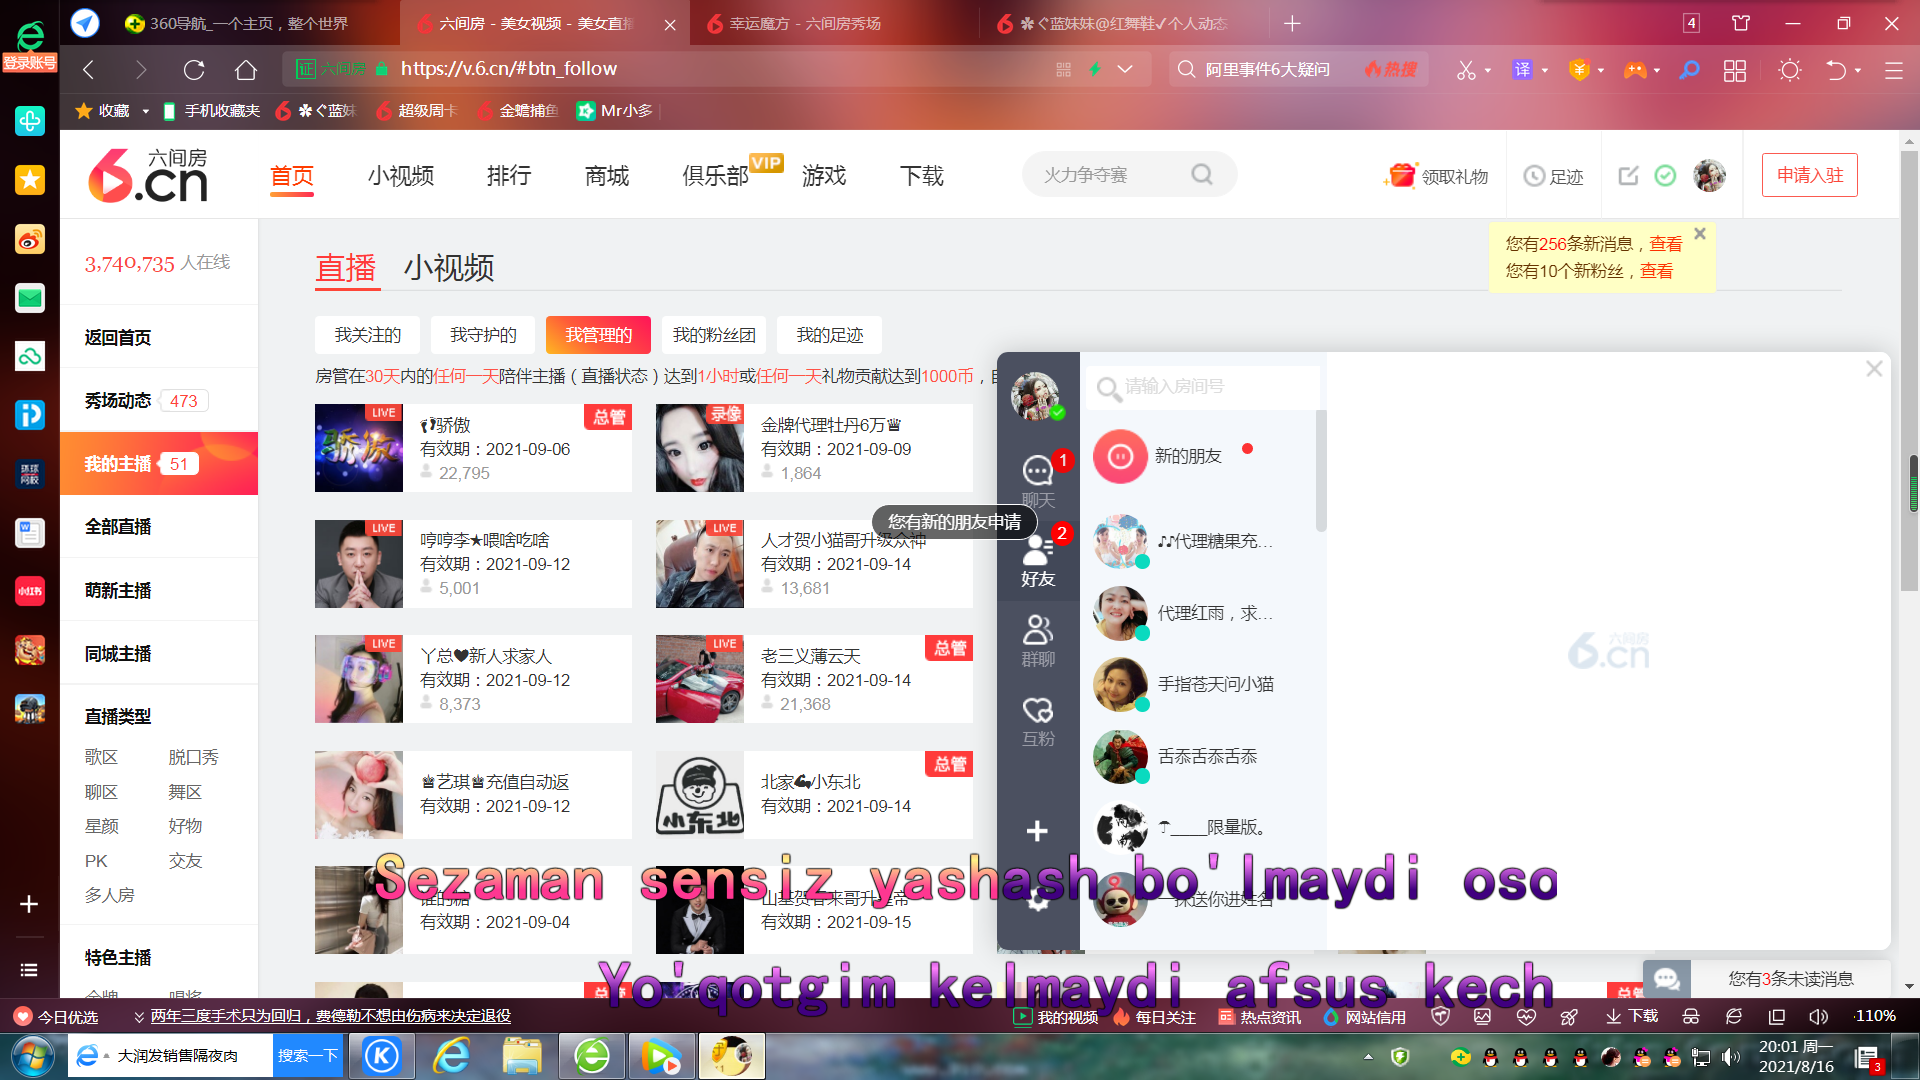This screenshot has width=1920, height=1080.
Task: Click the yellow star favorites sidebar icon
Action: click(30, 180)
